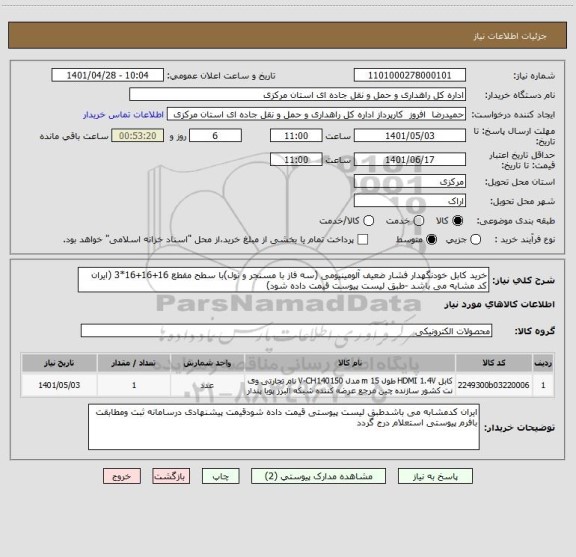Viewport: 576px width, 557px height.
Task: Select the خدمت radio button
Action: [x=419, y=221]
